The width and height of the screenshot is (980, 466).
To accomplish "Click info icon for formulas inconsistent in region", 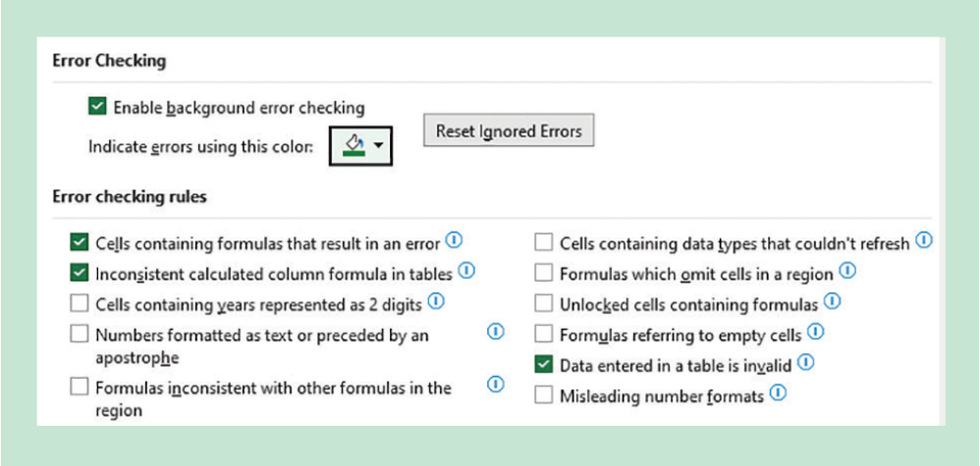I will click(x=495, y=384).
